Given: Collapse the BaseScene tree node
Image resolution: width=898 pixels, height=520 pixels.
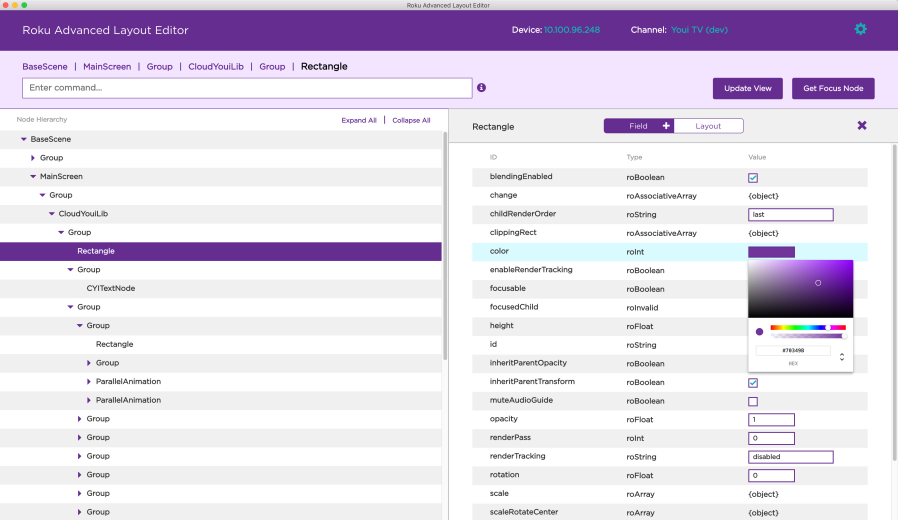Looking at the screenshot, I should pos(23,139).
